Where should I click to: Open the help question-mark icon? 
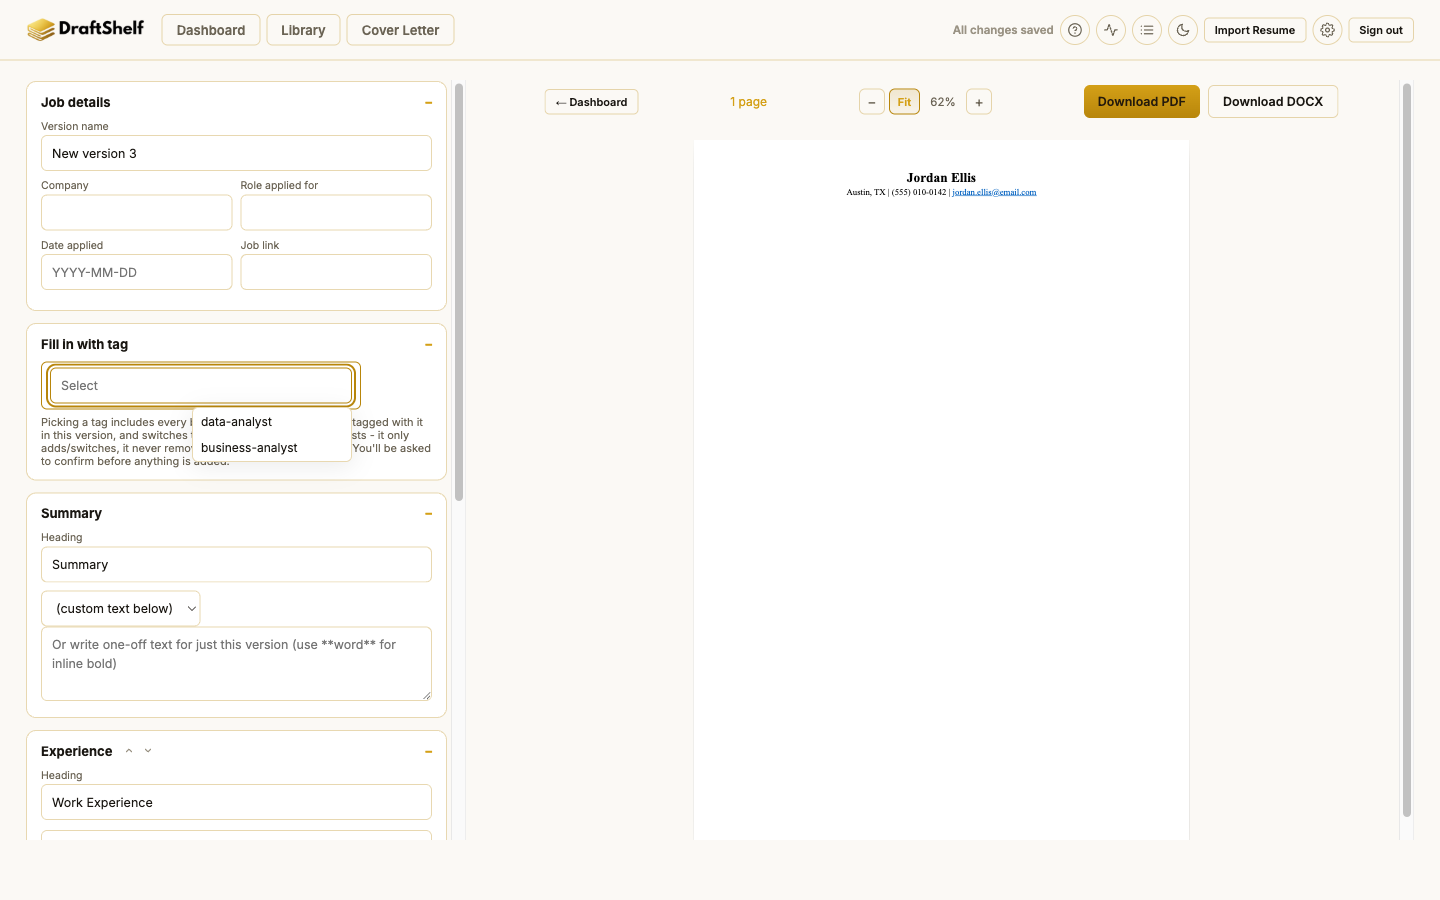tap(1075, 30)
